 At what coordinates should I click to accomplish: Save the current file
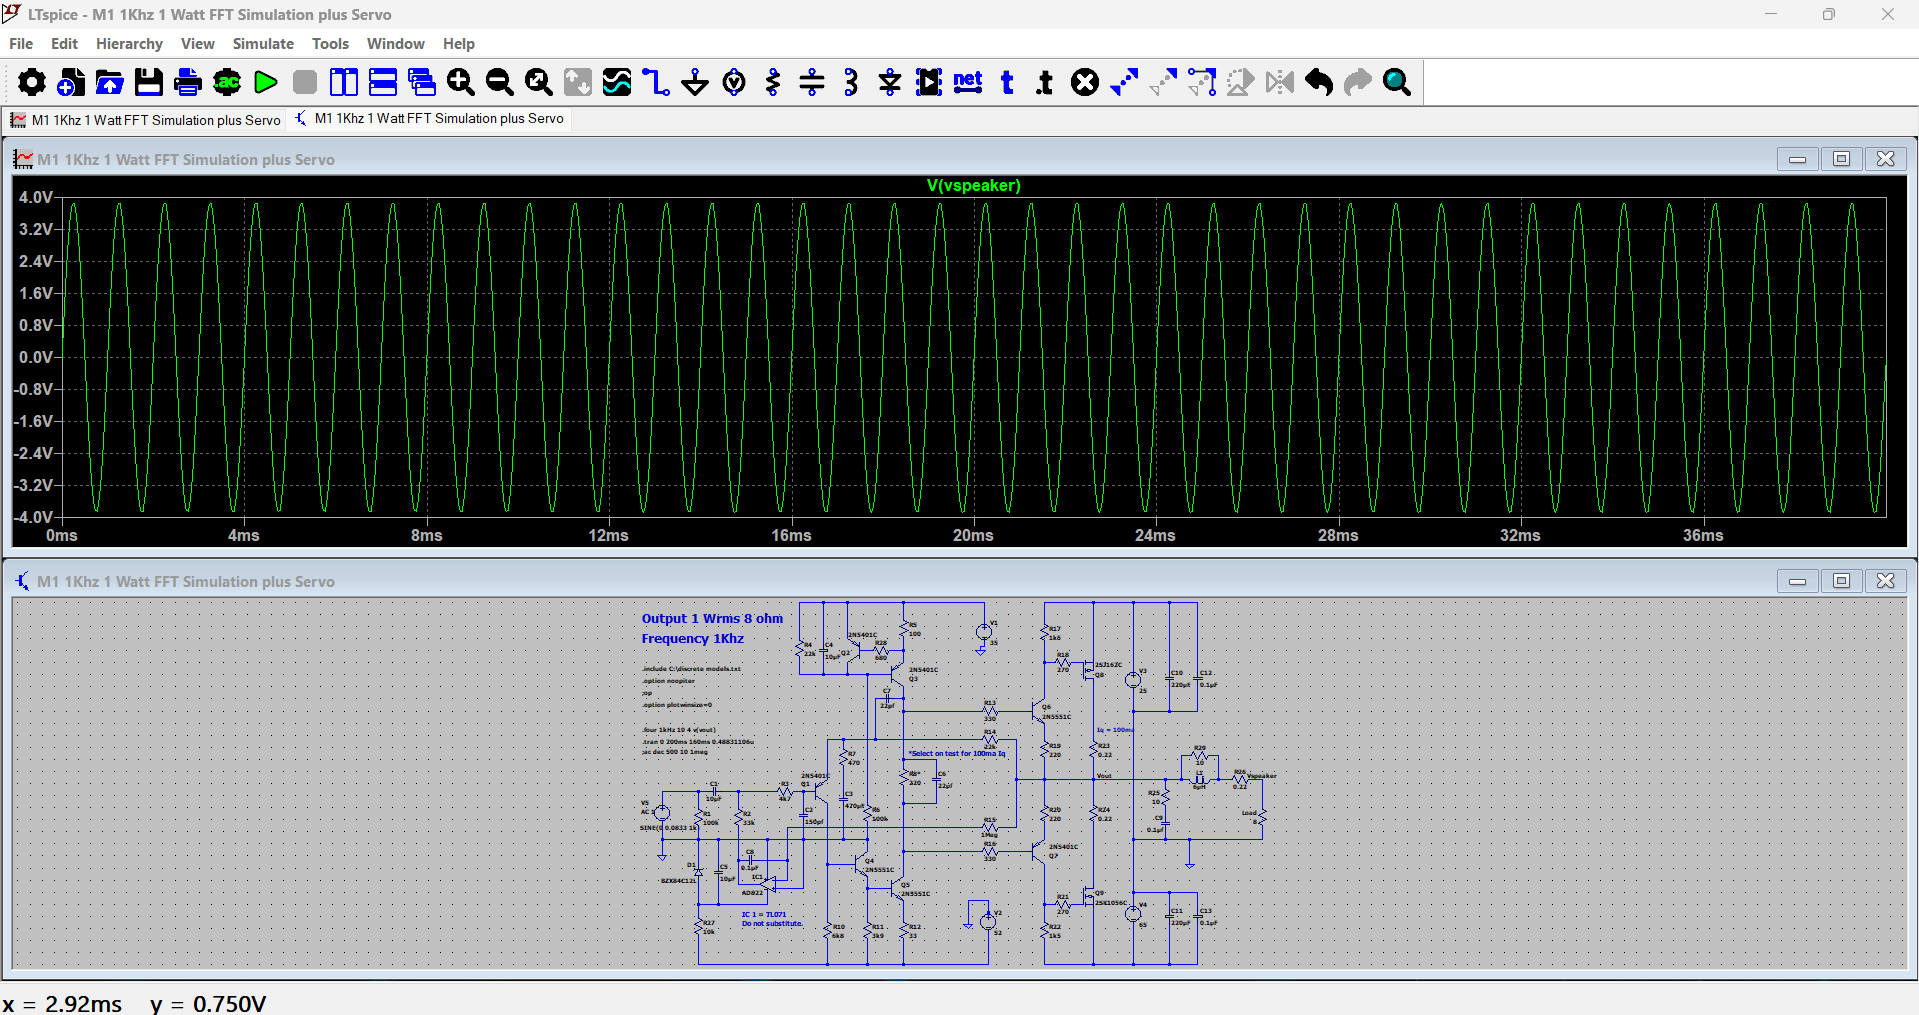(149, 82)
